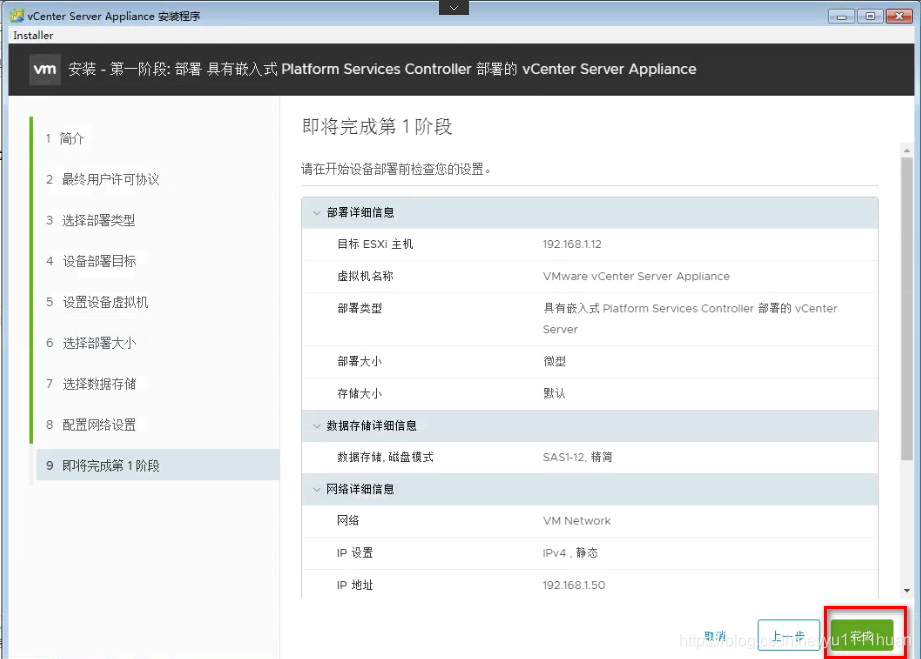The height and width of the screenshot is (659, 921).
Task: Click the 数据存储, 磁盘模式 label
Action: tap(385, 457)
